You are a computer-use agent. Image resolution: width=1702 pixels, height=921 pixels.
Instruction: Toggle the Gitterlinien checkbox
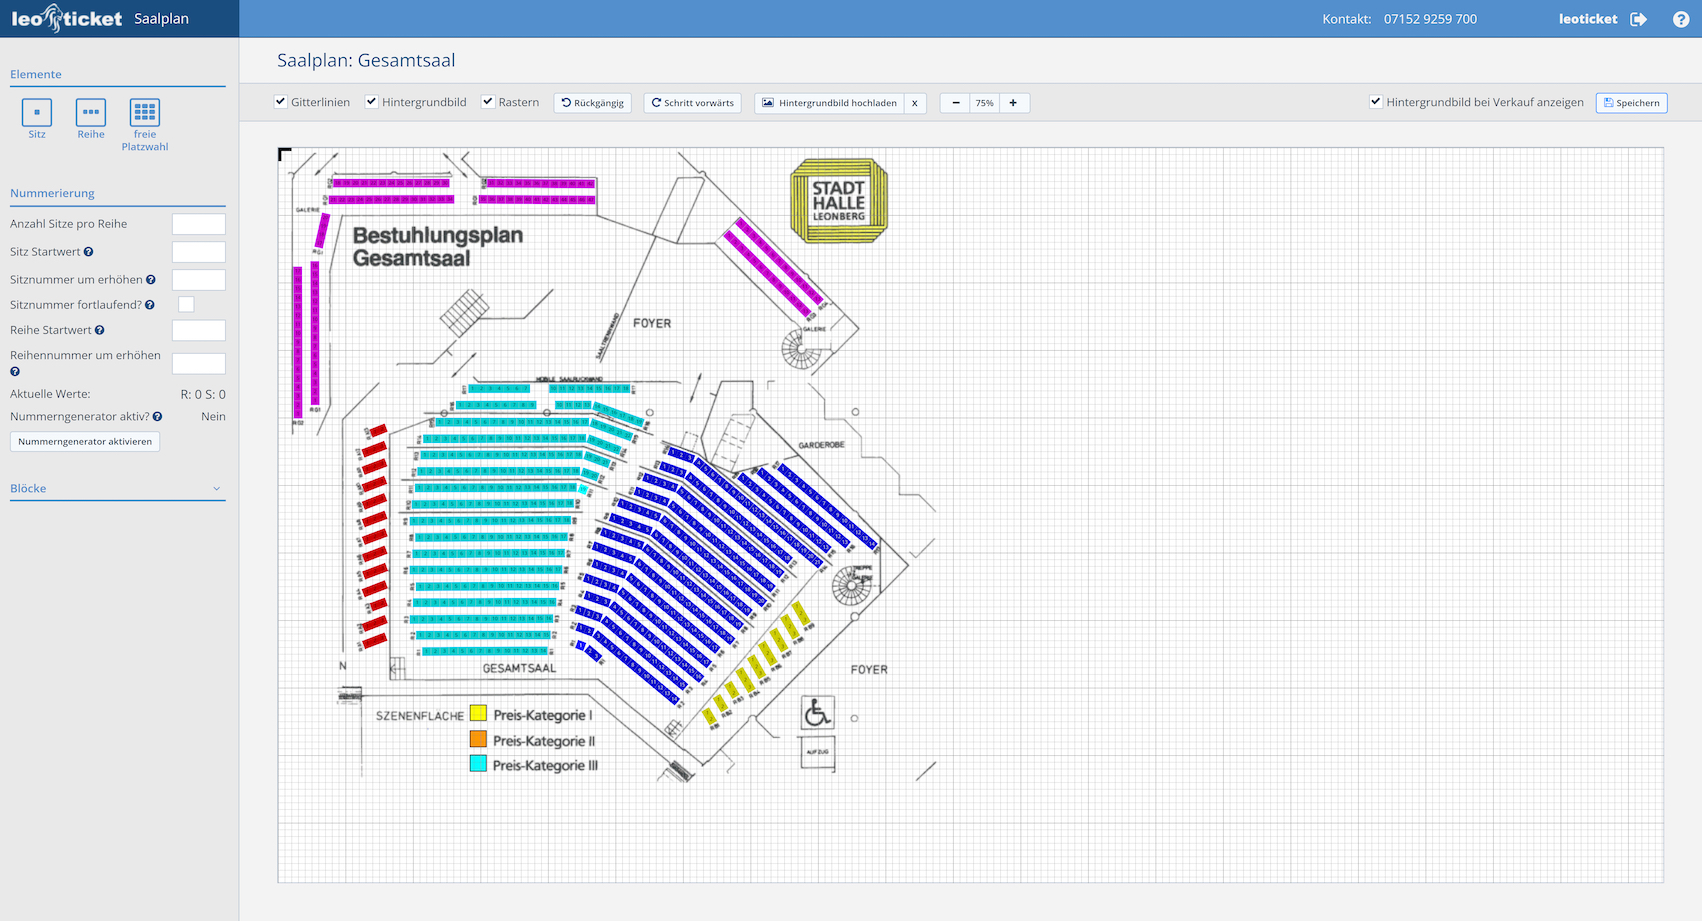tap(281, 102)
